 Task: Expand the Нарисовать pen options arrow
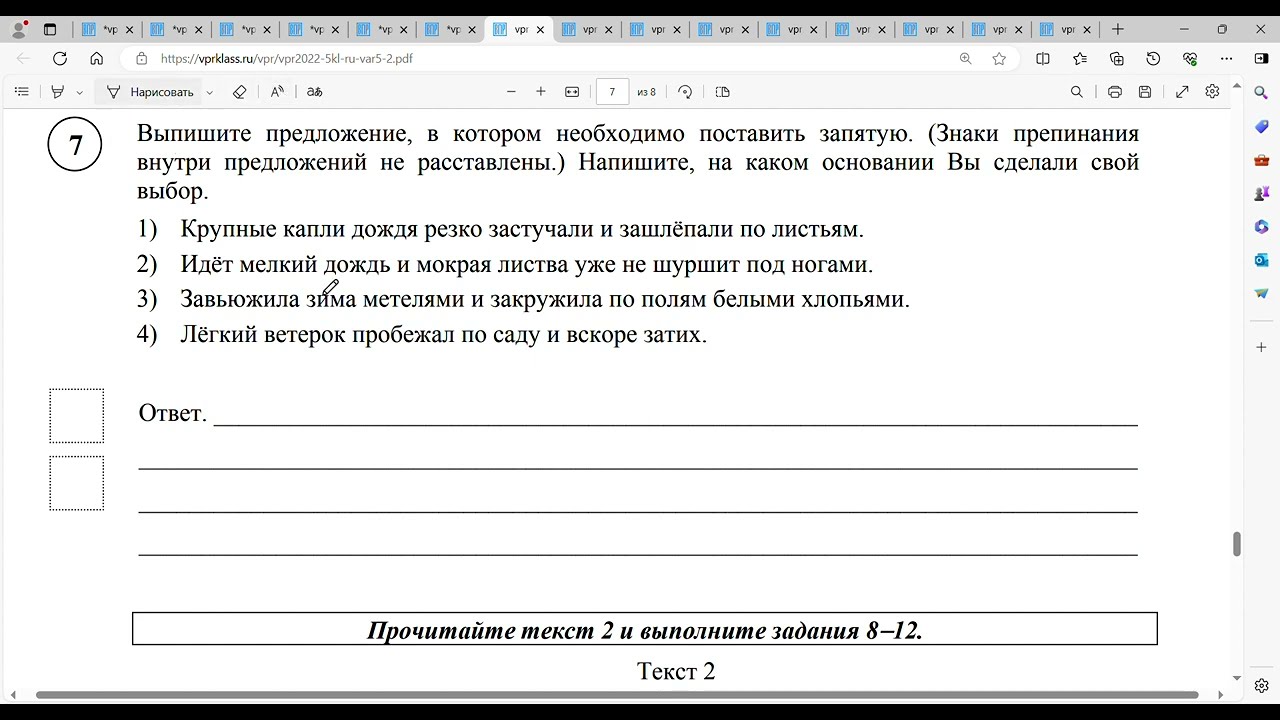point(210,92)
